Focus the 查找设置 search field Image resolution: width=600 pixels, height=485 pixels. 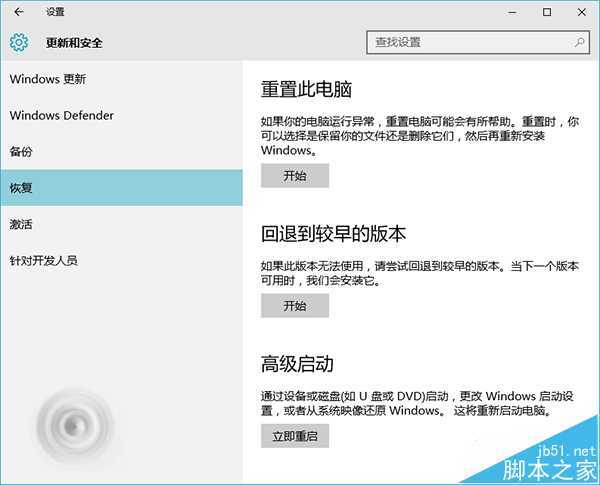pyautogui.click(x=478, y=42)
